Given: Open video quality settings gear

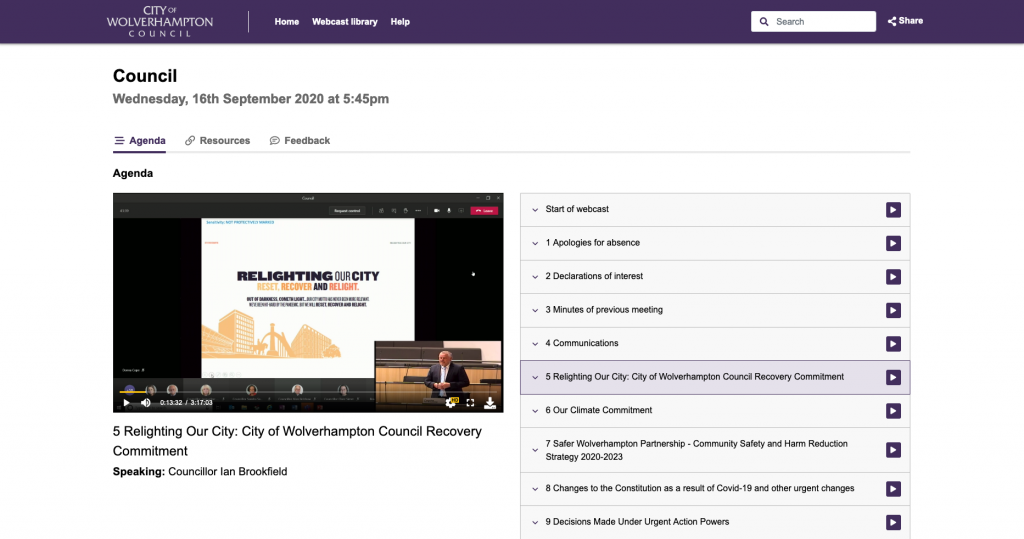Looking at the screenshot, I should (450, 402).
